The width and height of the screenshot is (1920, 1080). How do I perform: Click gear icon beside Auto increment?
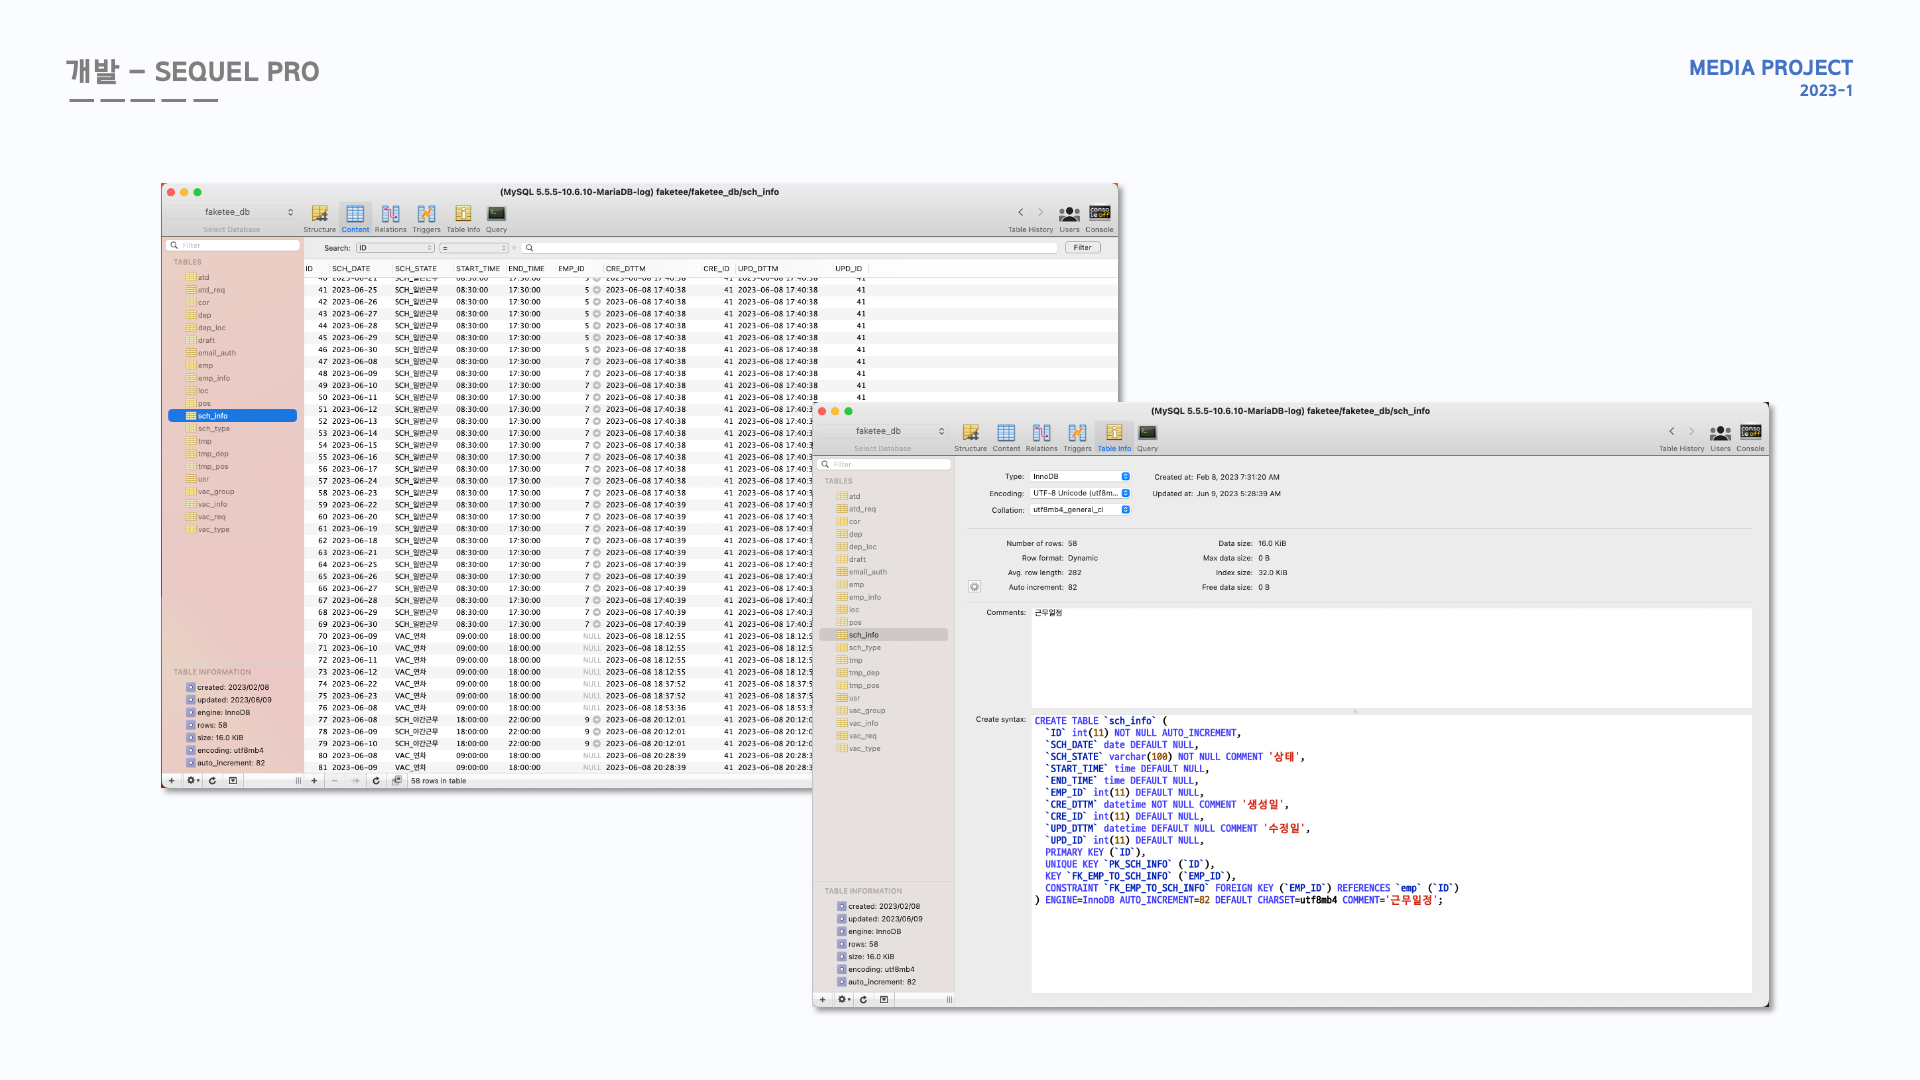coord(974,587)
